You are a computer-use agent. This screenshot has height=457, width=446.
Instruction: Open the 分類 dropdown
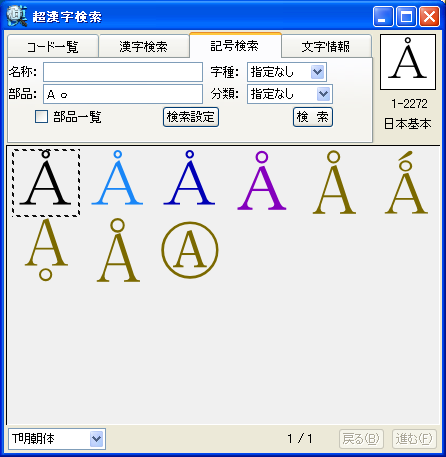point(290,94)
